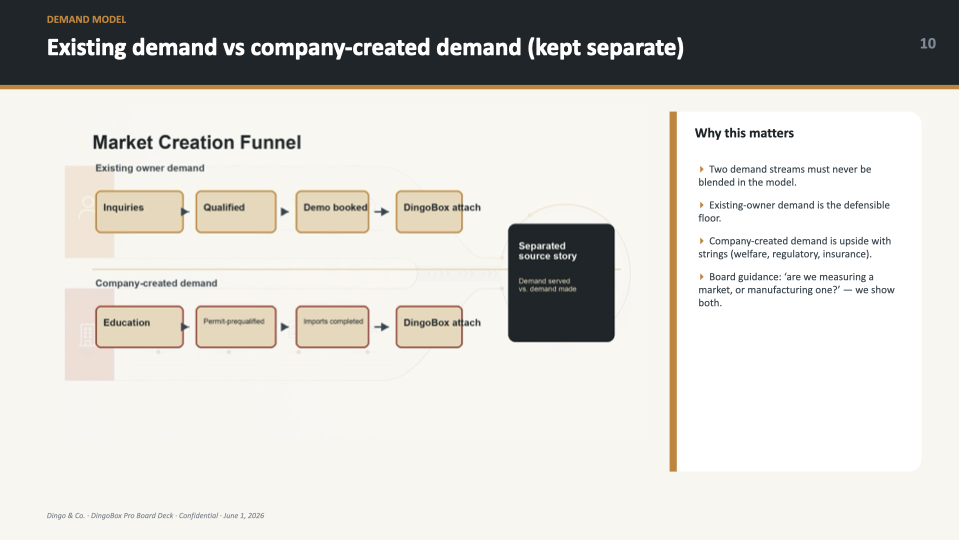Click the 'DEMAND MODEL' section label

[x=86, y=20]
